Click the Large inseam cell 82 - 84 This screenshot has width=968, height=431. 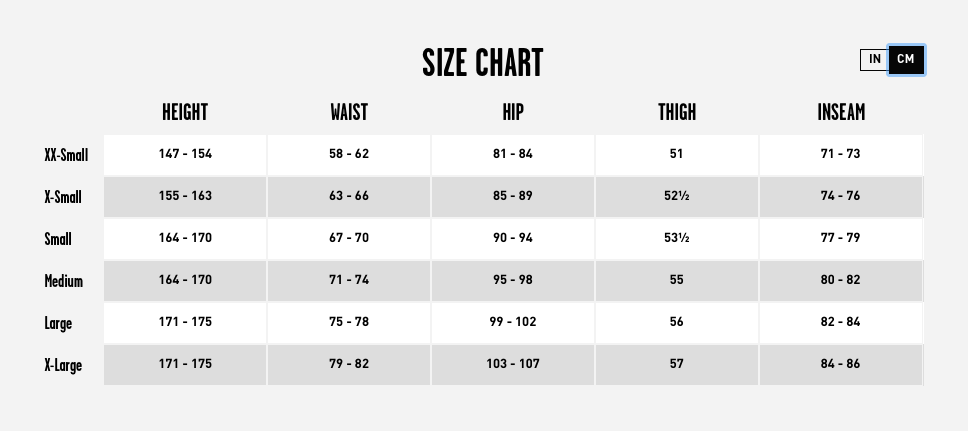tap(841, 322)
